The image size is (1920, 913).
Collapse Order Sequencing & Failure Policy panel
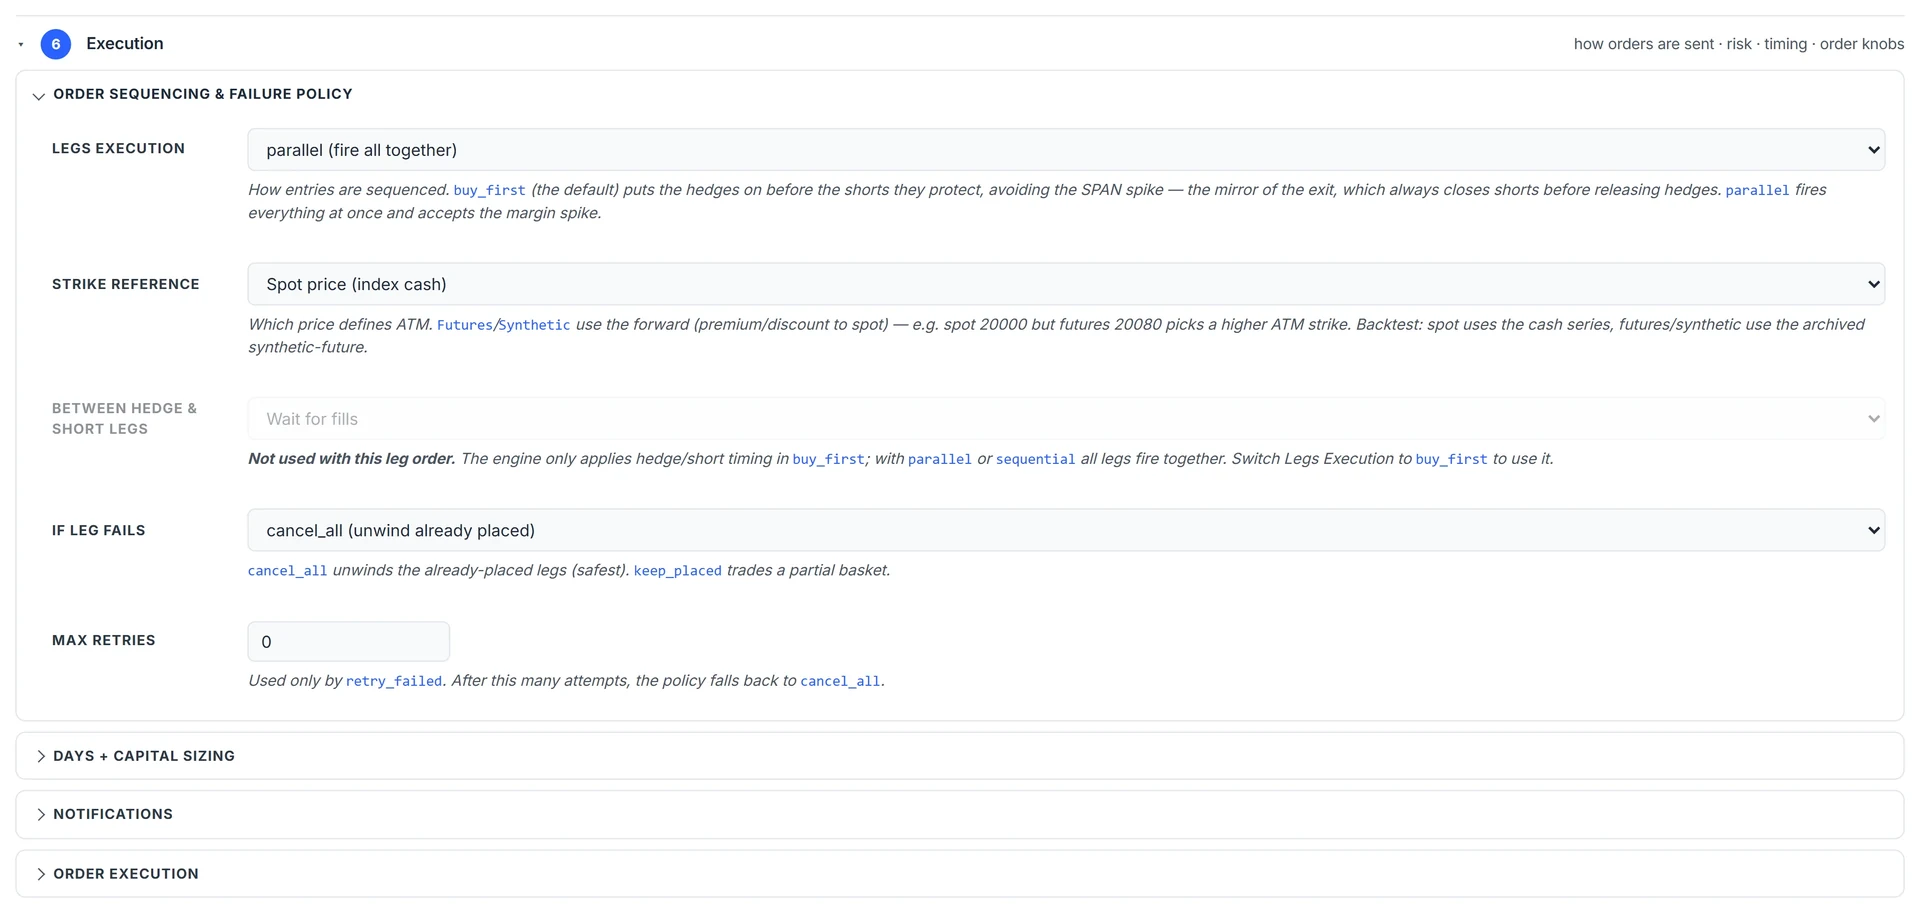click(x=39, y=95)
